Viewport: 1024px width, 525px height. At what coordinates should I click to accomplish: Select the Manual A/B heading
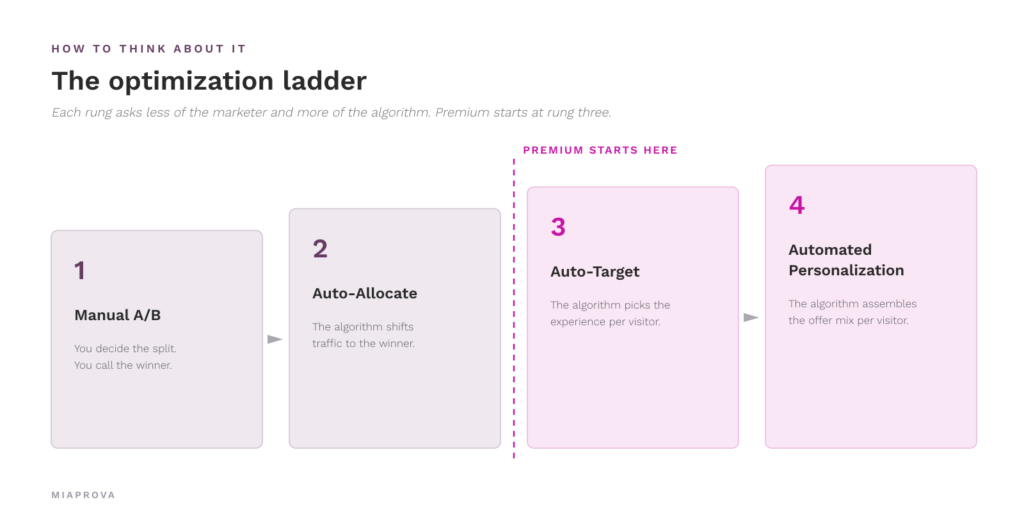pos(118,315)
